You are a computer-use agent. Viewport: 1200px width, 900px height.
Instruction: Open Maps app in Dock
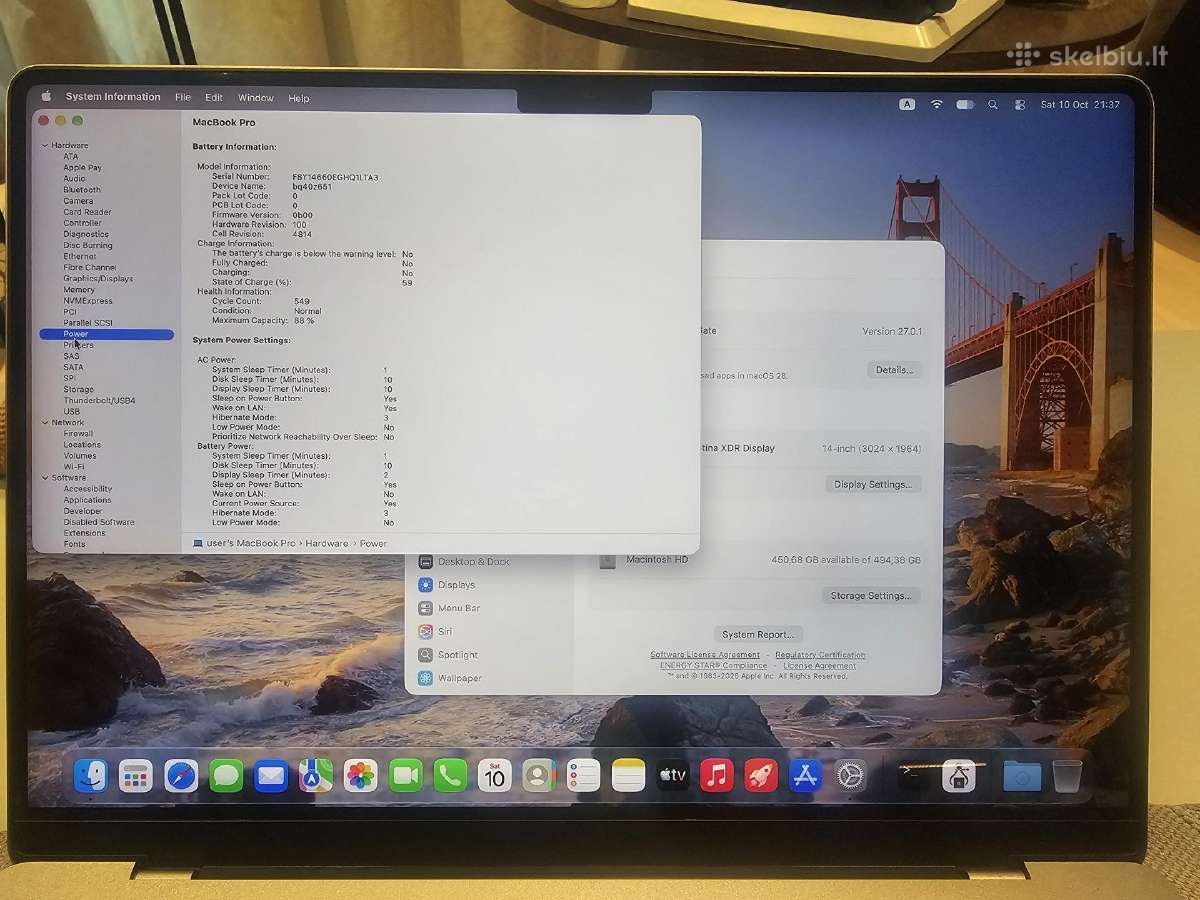coord(316,775)
